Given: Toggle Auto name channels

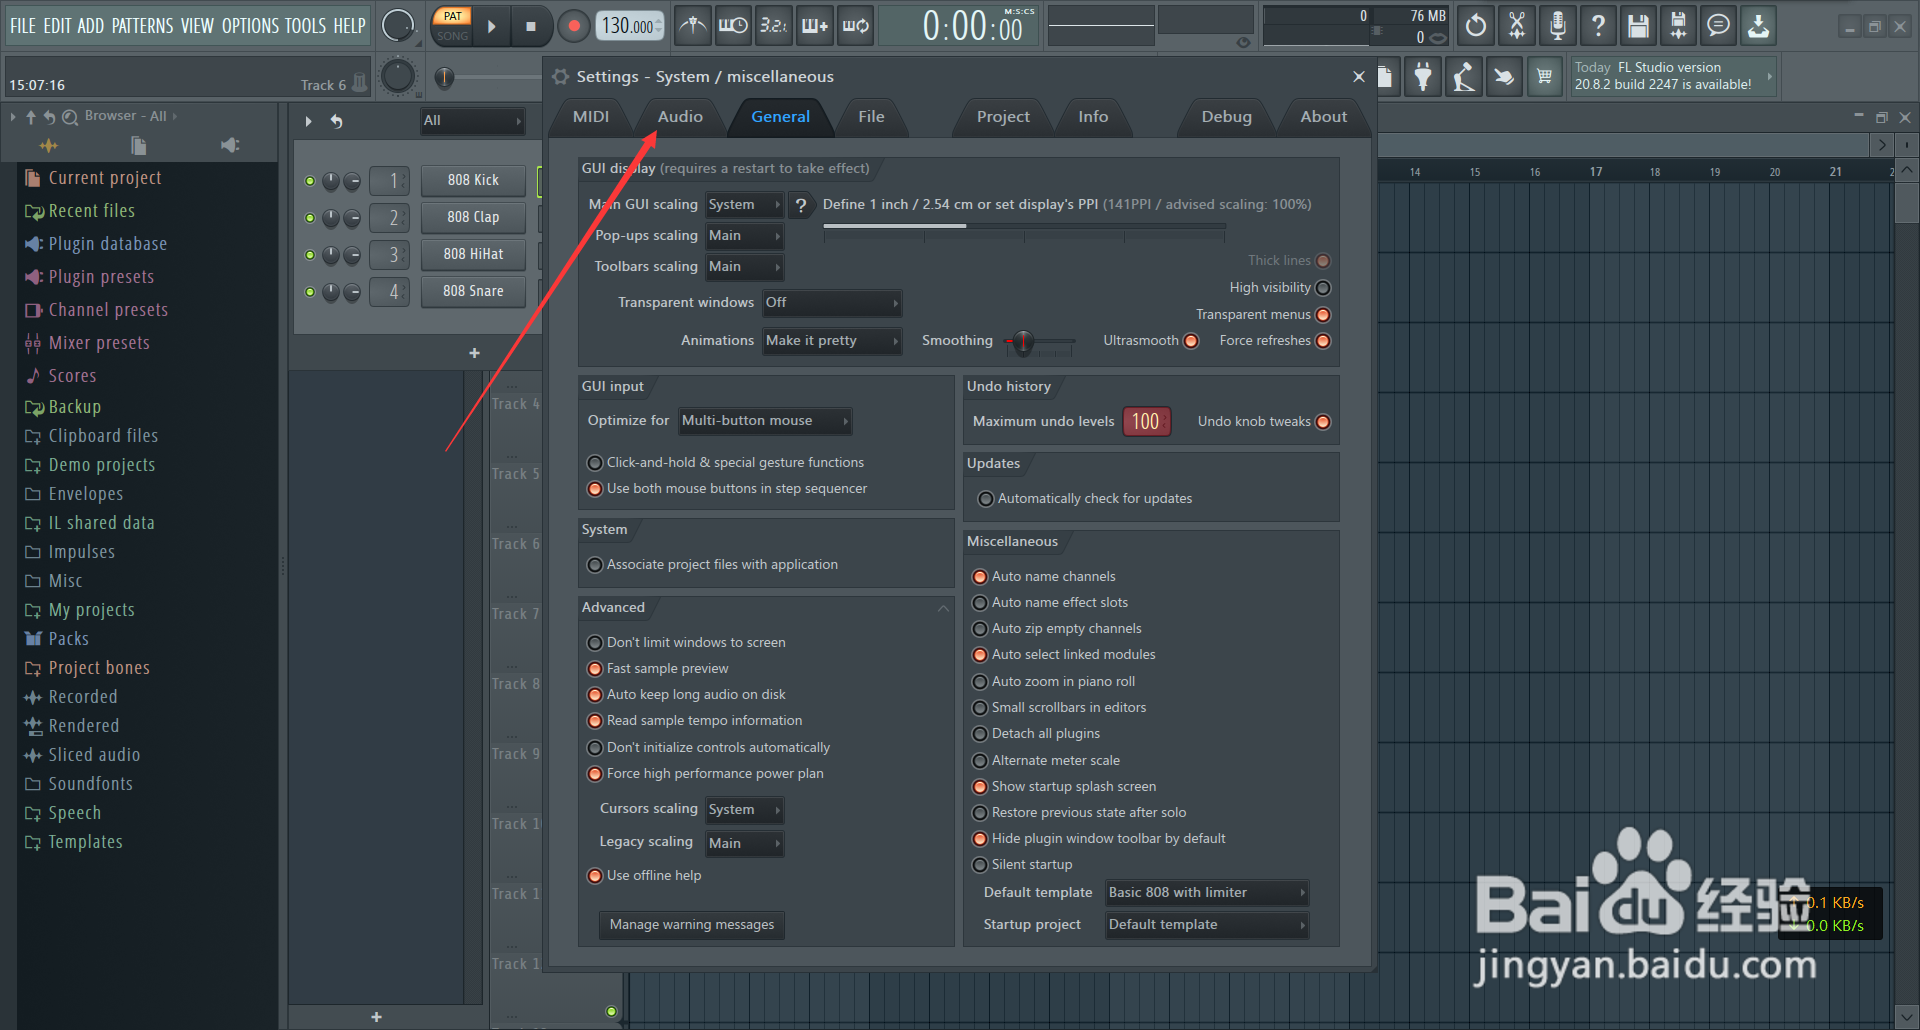Looking at the screenshot, I should [980, 577].
